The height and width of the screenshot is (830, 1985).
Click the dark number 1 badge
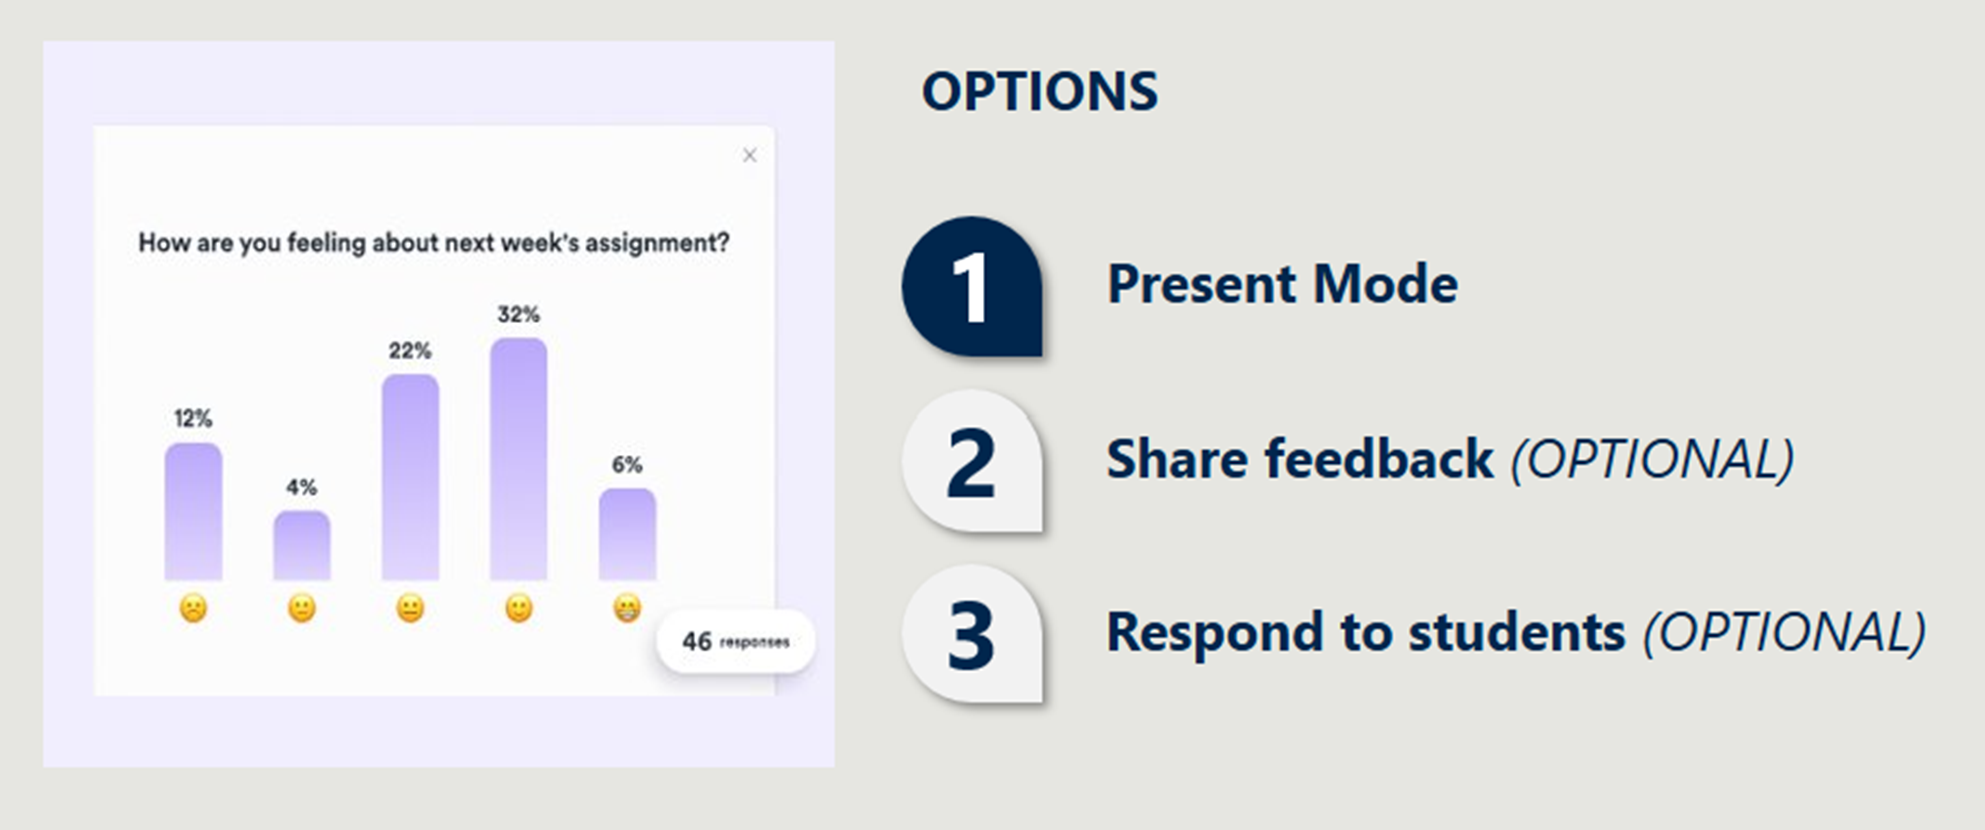(972, 287)
